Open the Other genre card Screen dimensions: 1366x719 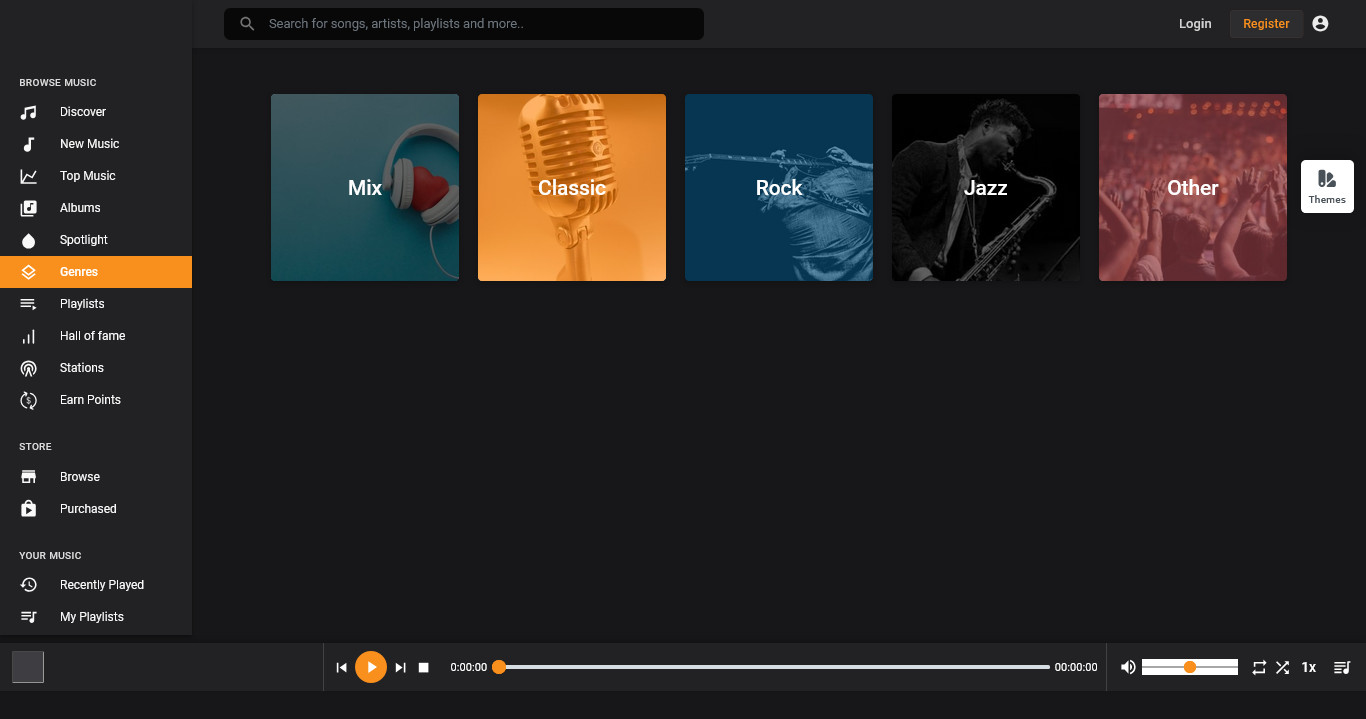(x=1193, y=188)
